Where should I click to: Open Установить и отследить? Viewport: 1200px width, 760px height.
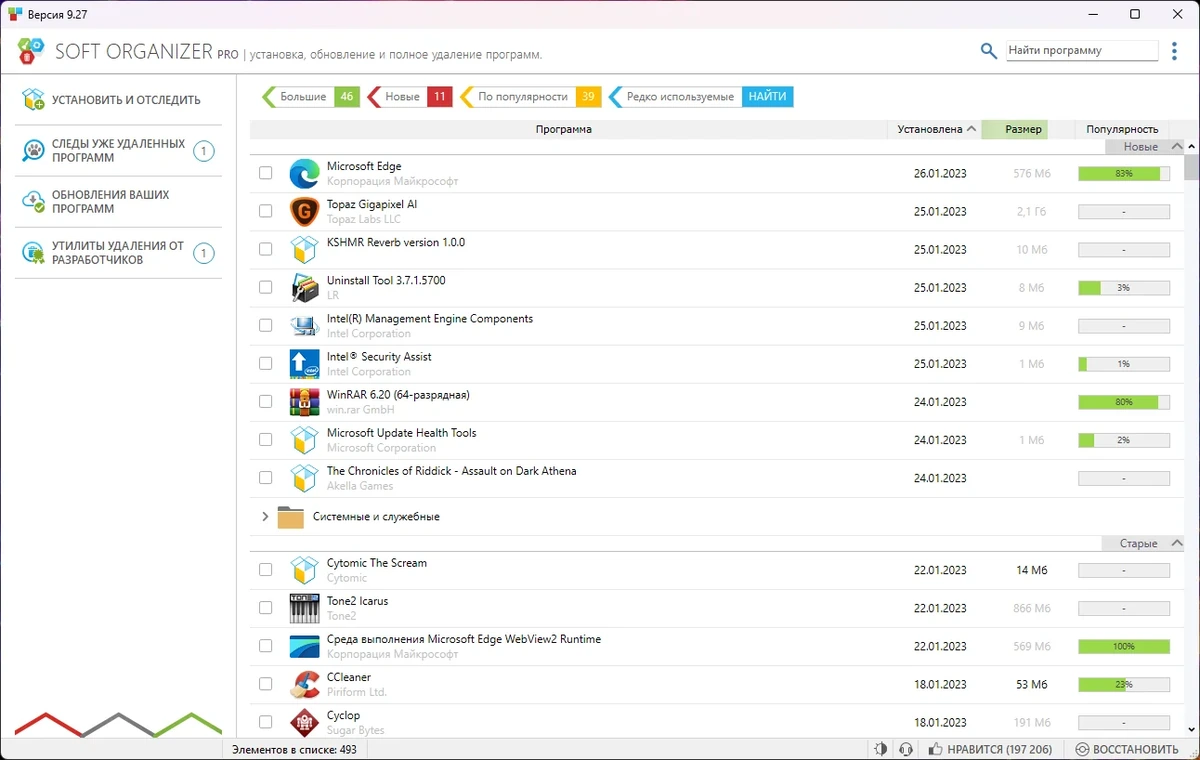point(118,100)
